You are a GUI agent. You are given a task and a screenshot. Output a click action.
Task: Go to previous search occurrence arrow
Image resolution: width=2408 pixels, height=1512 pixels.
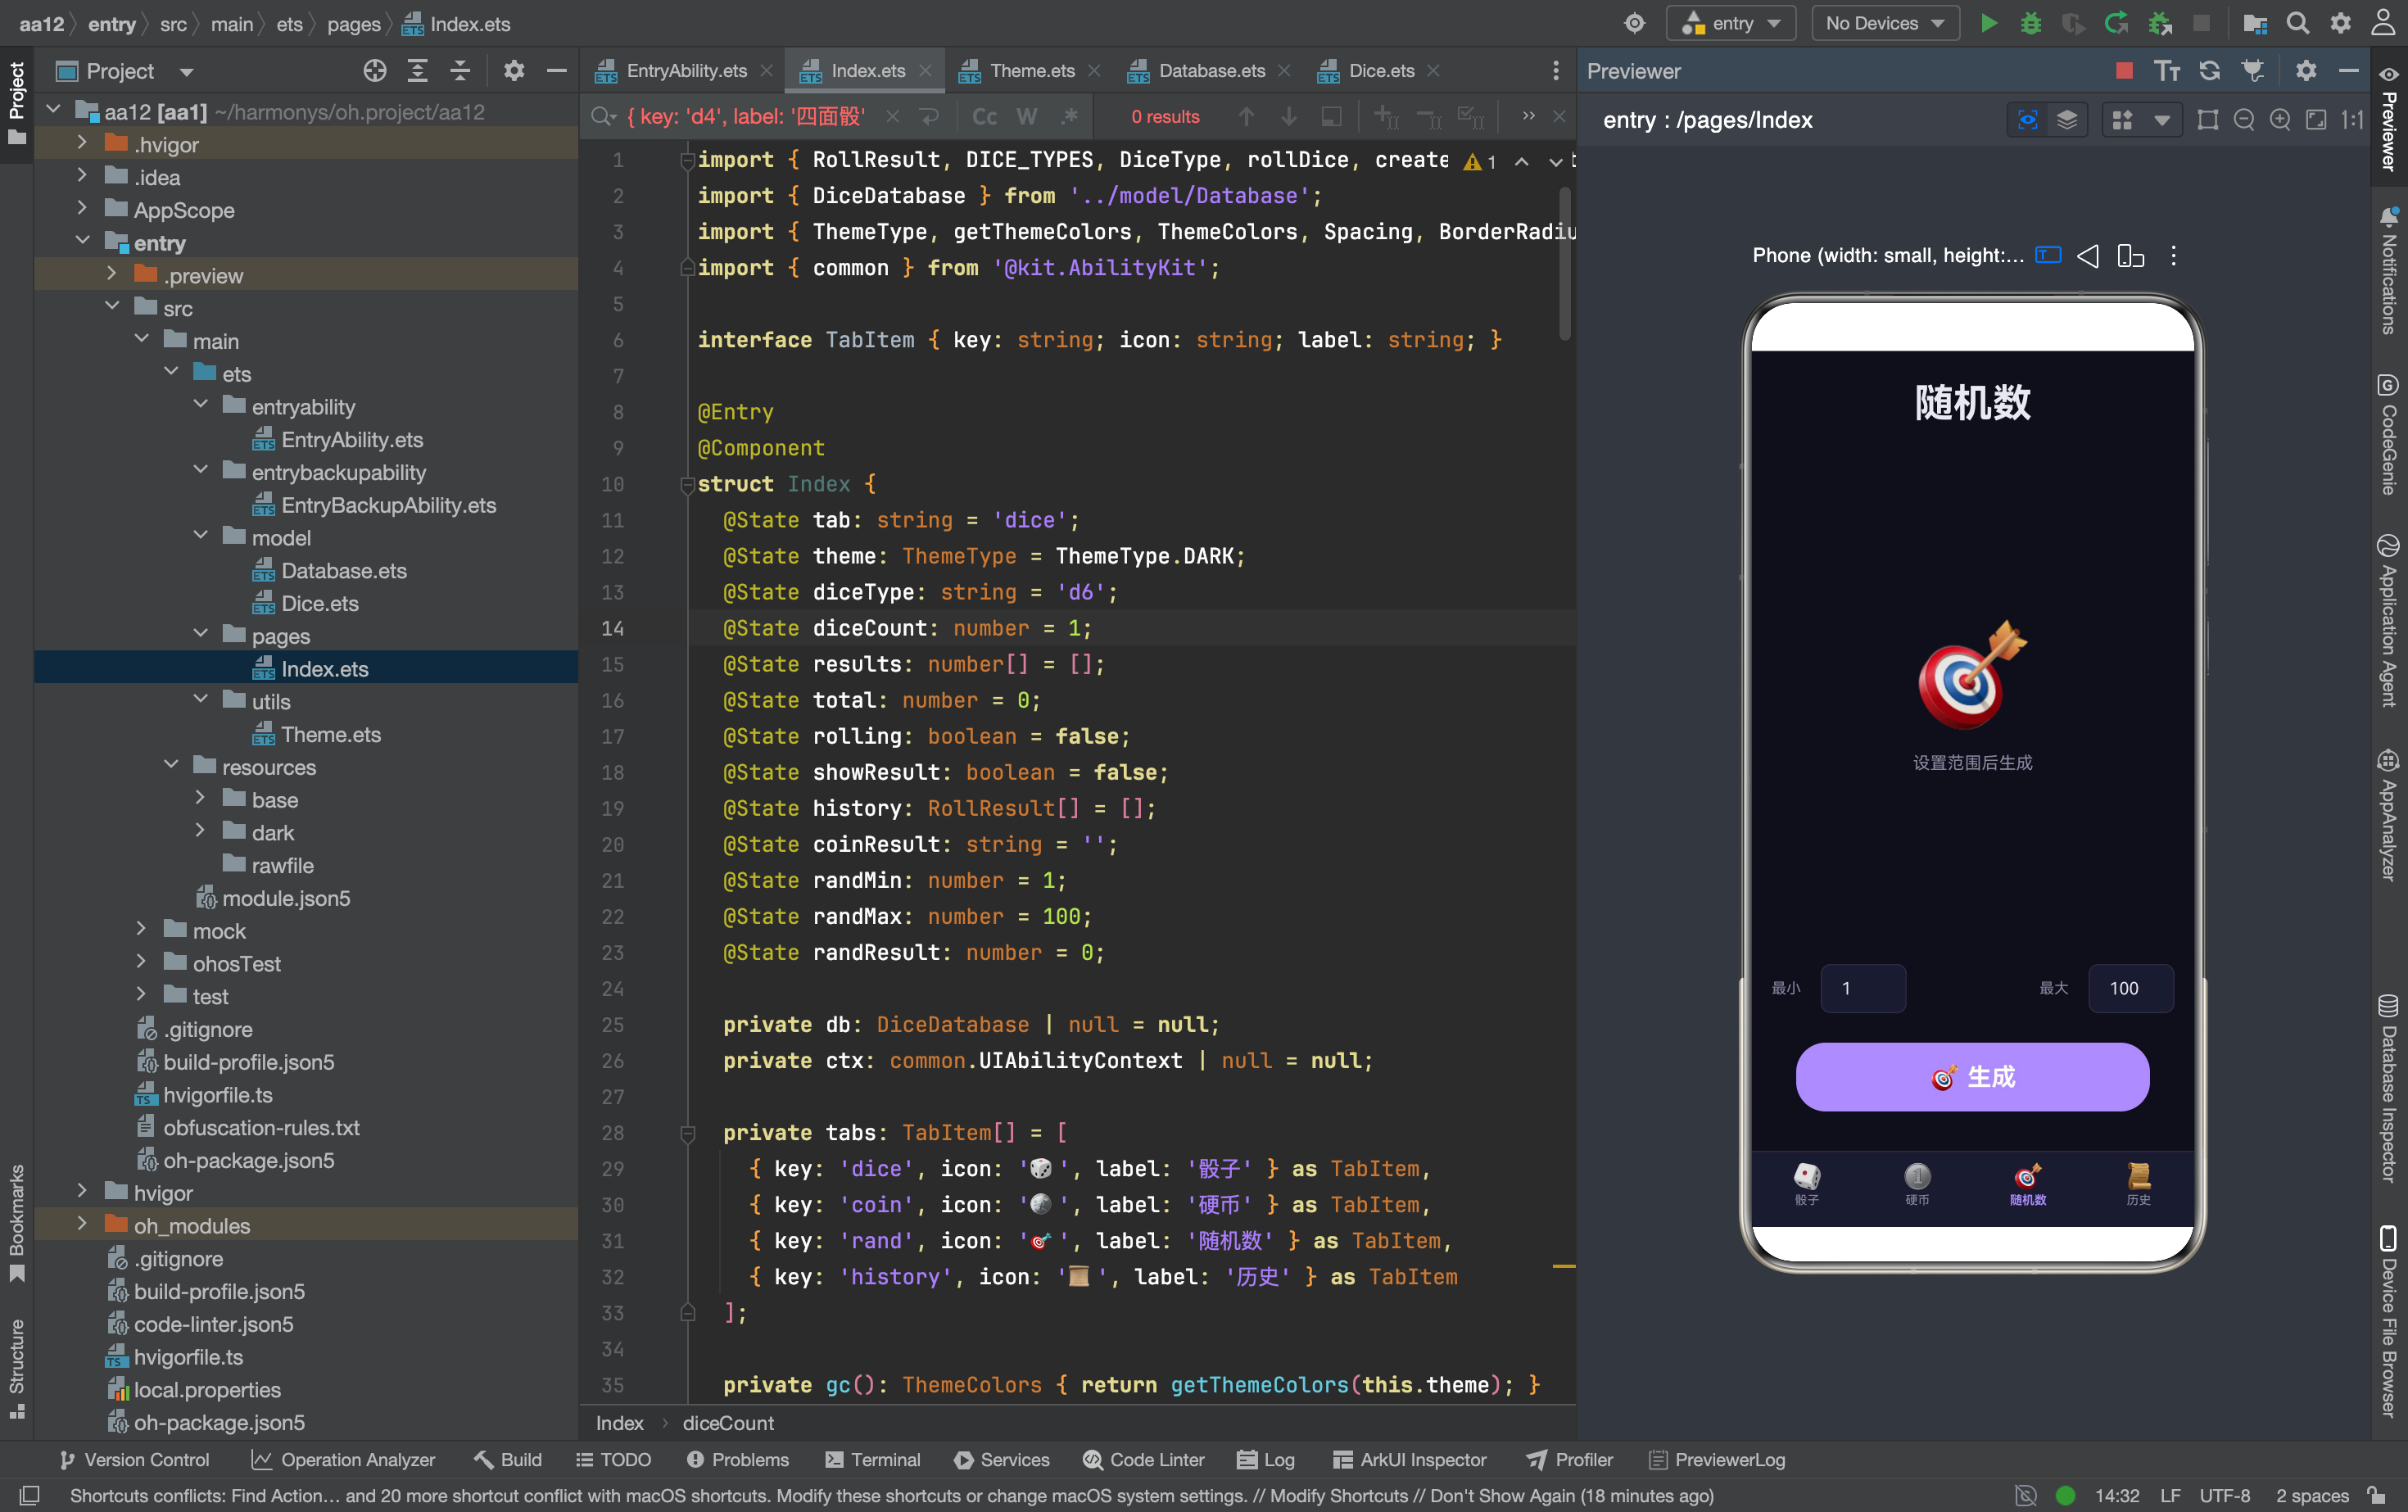tap(1246, 117)
